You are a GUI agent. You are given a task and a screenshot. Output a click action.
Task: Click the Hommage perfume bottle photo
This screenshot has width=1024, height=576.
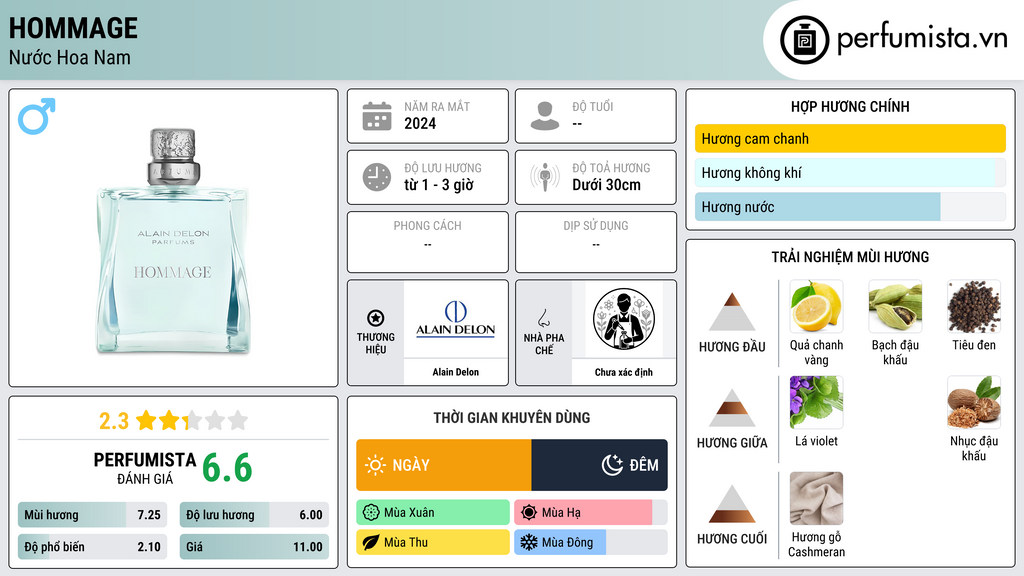(x=173, y=242)
